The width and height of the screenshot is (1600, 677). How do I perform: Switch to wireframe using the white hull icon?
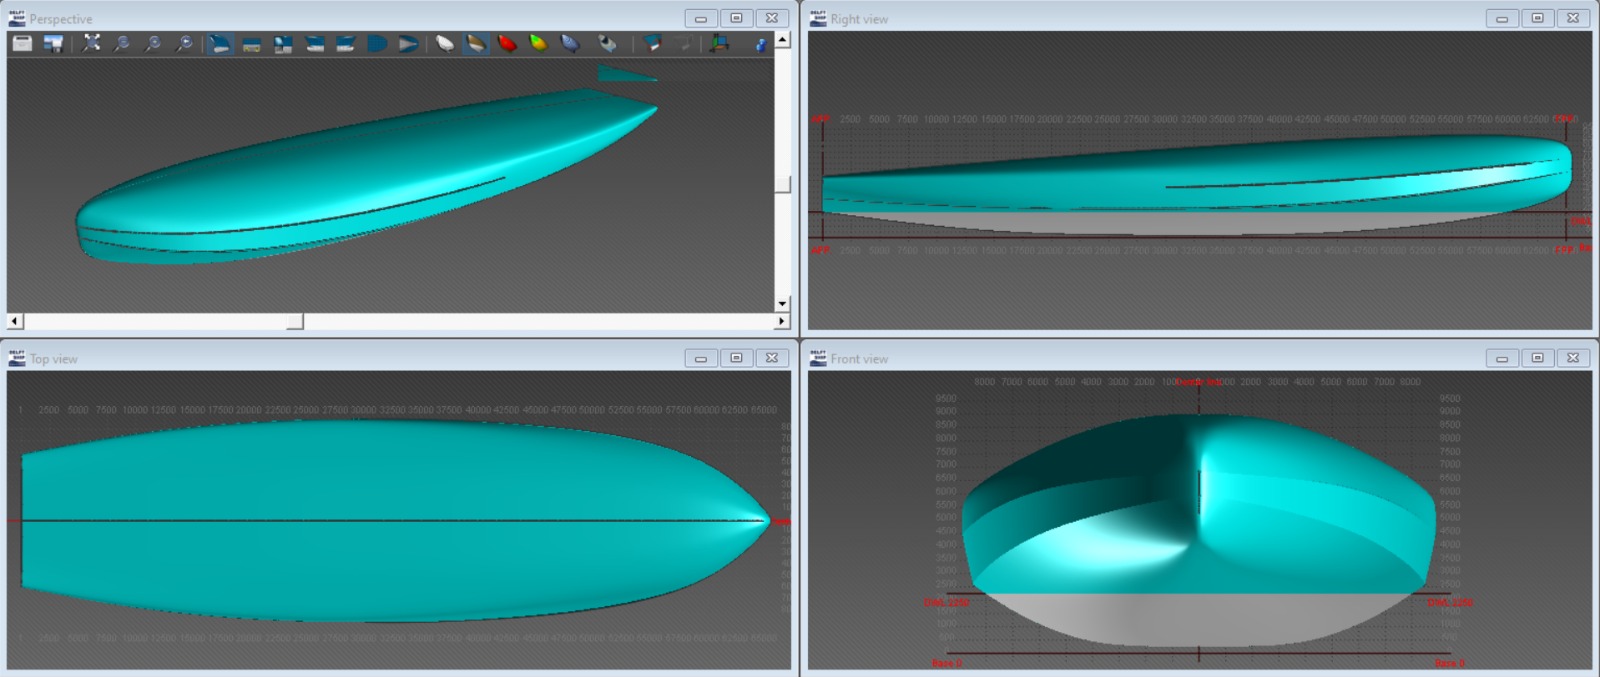click(x=445, y=43)
